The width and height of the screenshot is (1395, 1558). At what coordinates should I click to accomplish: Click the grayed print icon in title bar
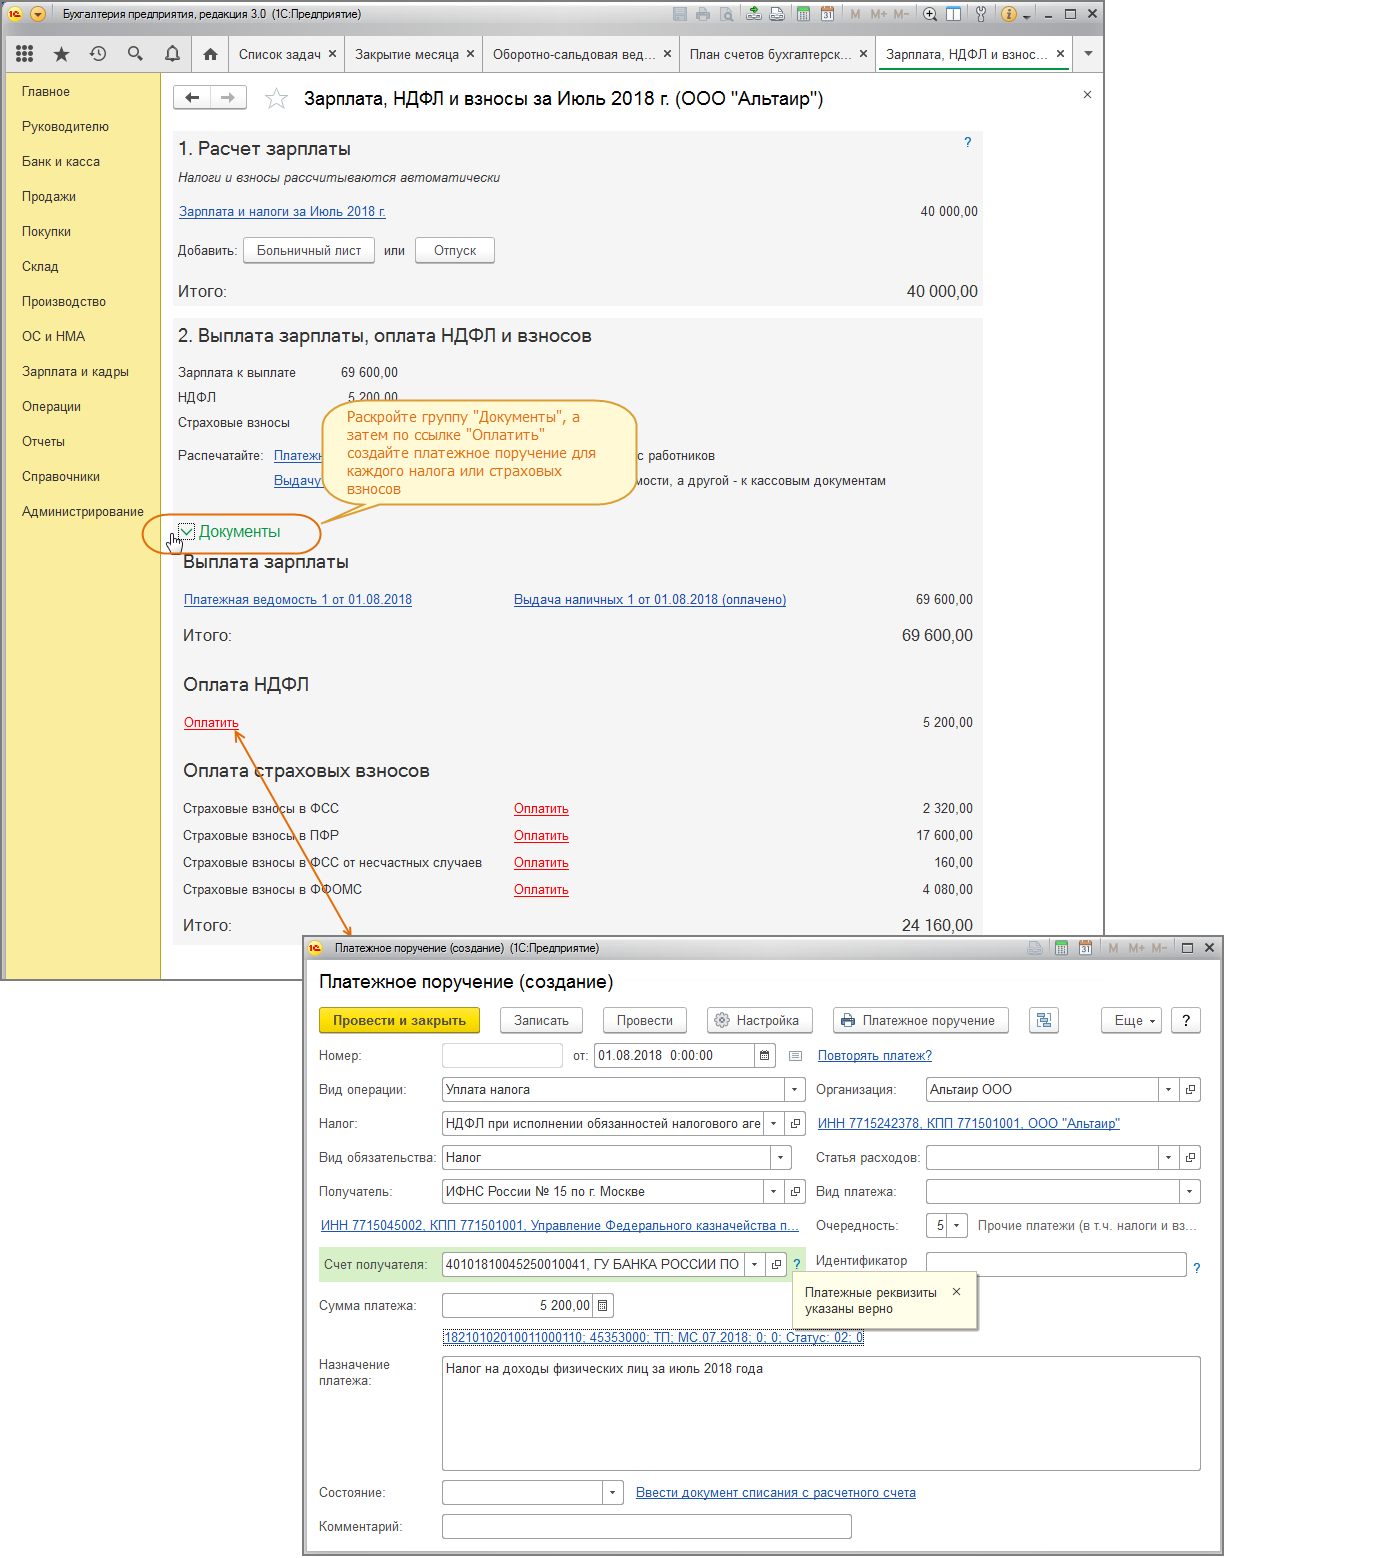pyautogui.click(x=703, y=14)
